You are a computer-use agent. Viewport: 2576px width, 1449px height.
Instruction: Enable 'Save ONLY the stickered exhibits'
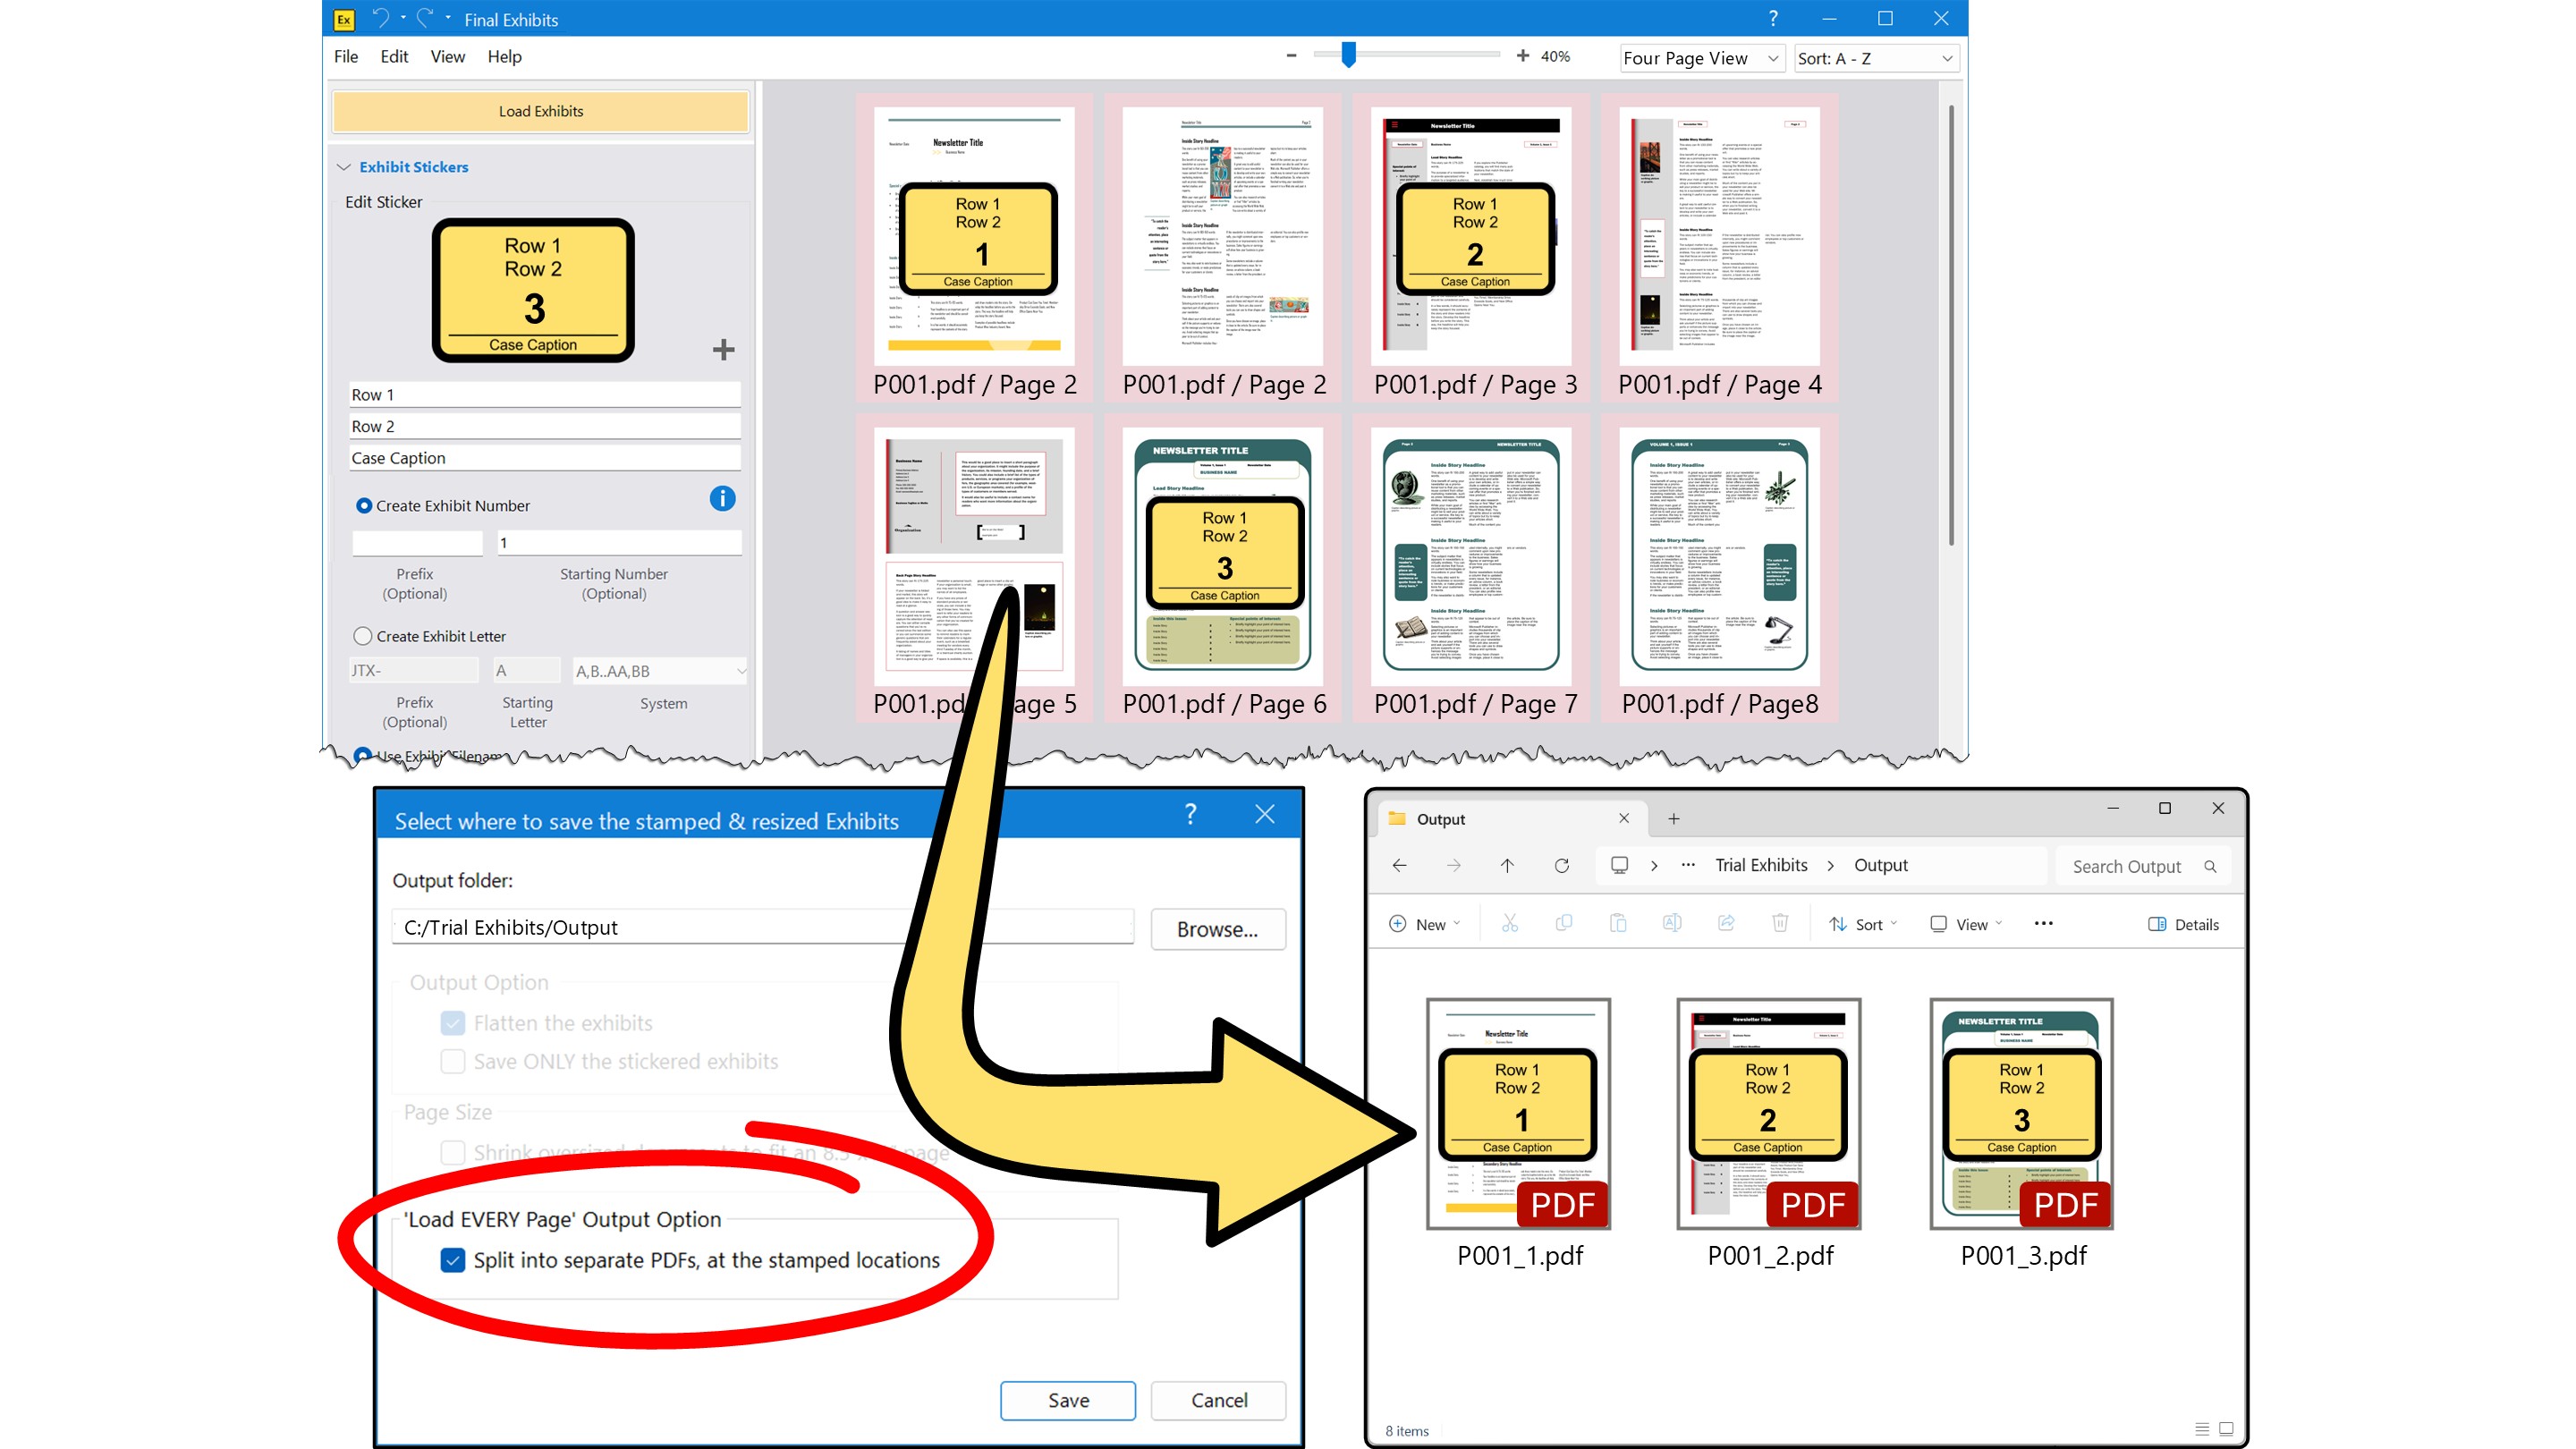click(x=453, y=1061)
